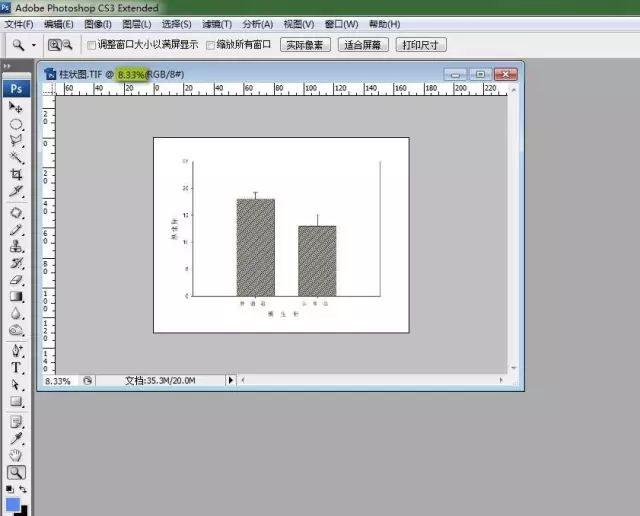Select the Slice tool

tap(16, 191)
